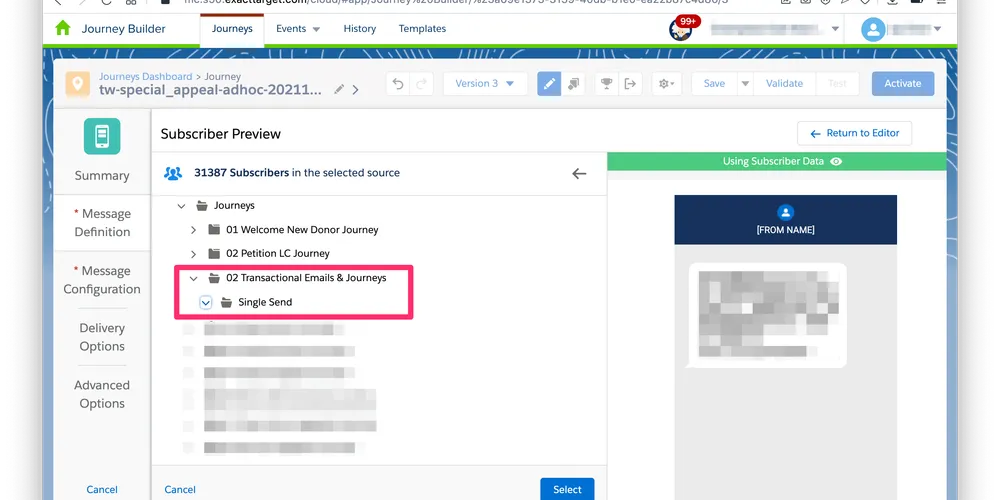Select 02 Transactional Emails & Journeys folder

click(x=306, y=277)
